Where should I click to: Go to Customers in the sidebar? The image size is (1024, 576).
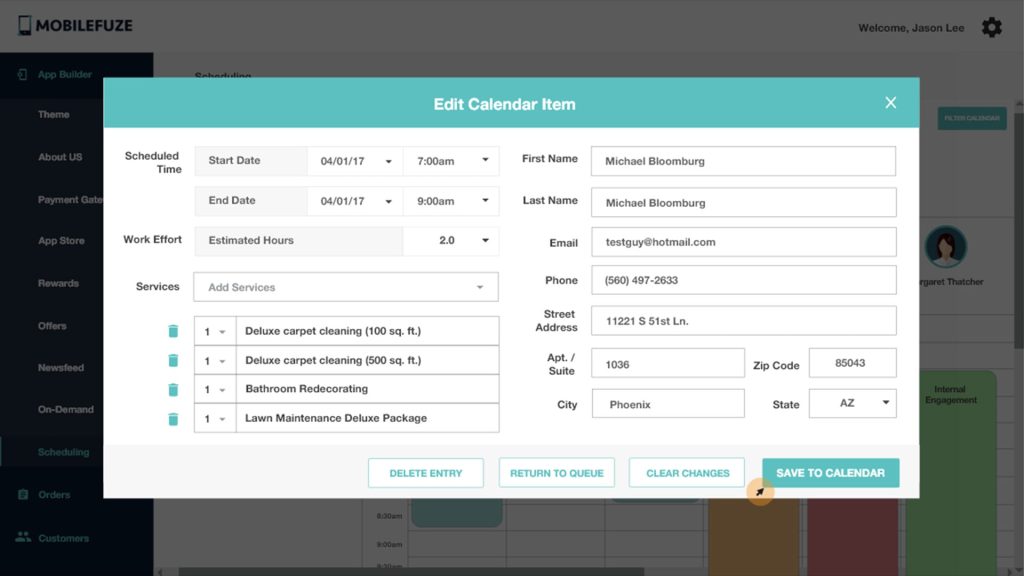(63, 538)
